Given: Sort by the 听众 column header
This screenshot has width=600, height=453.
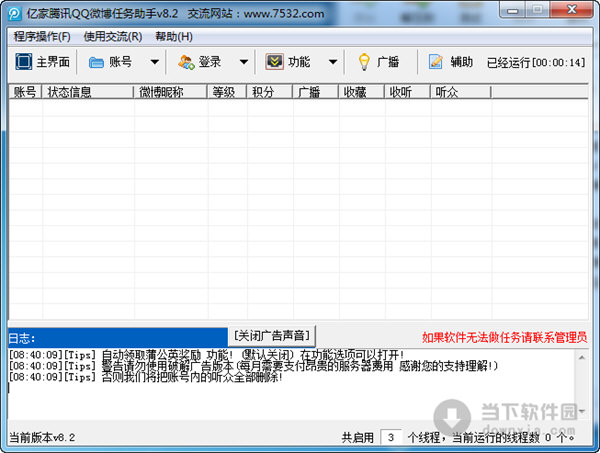Looking at the screenshot, I should tap(460, 92).
